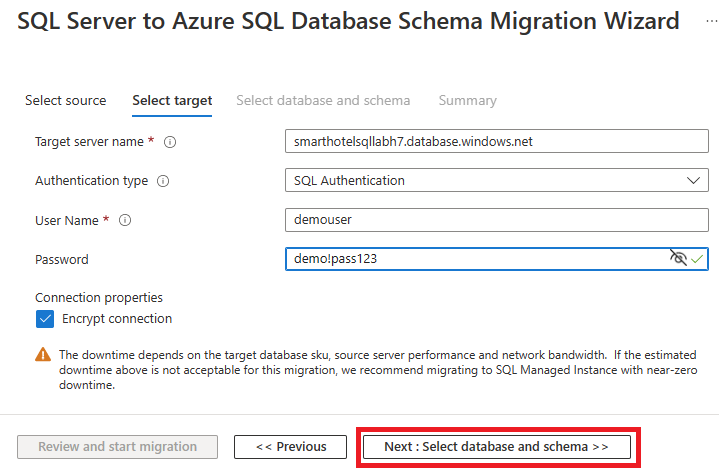Screen dimensions: 719x473
Task: Click the green checkmark in Password field
Action: pos(697,259)
